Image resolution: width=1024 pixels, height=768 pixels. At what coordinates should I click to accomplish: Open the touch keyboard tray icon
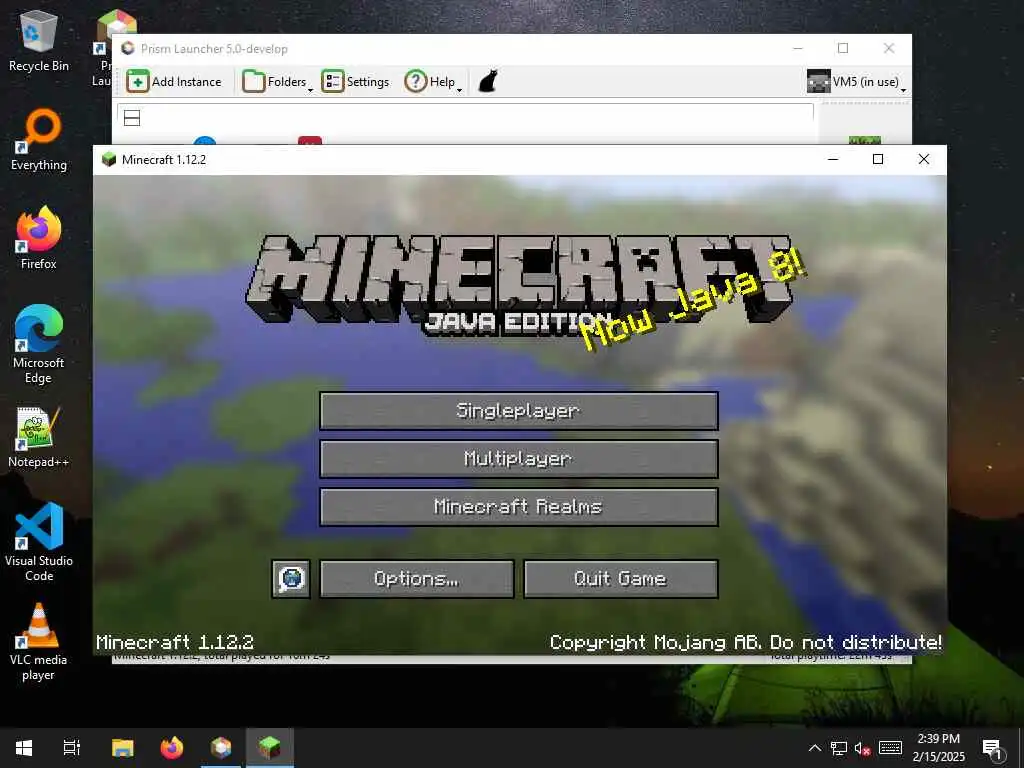[x=890, y=748]
